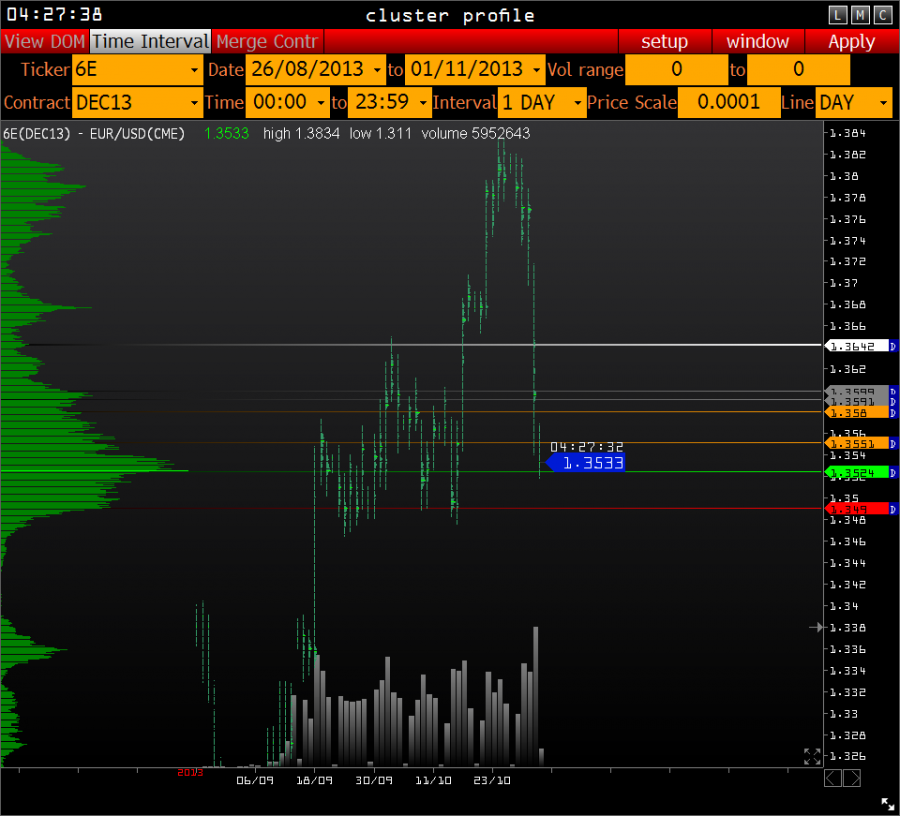Toggle the Time Interval mode
Viewport: 900px width, 816px height.
tap(151, 41)
